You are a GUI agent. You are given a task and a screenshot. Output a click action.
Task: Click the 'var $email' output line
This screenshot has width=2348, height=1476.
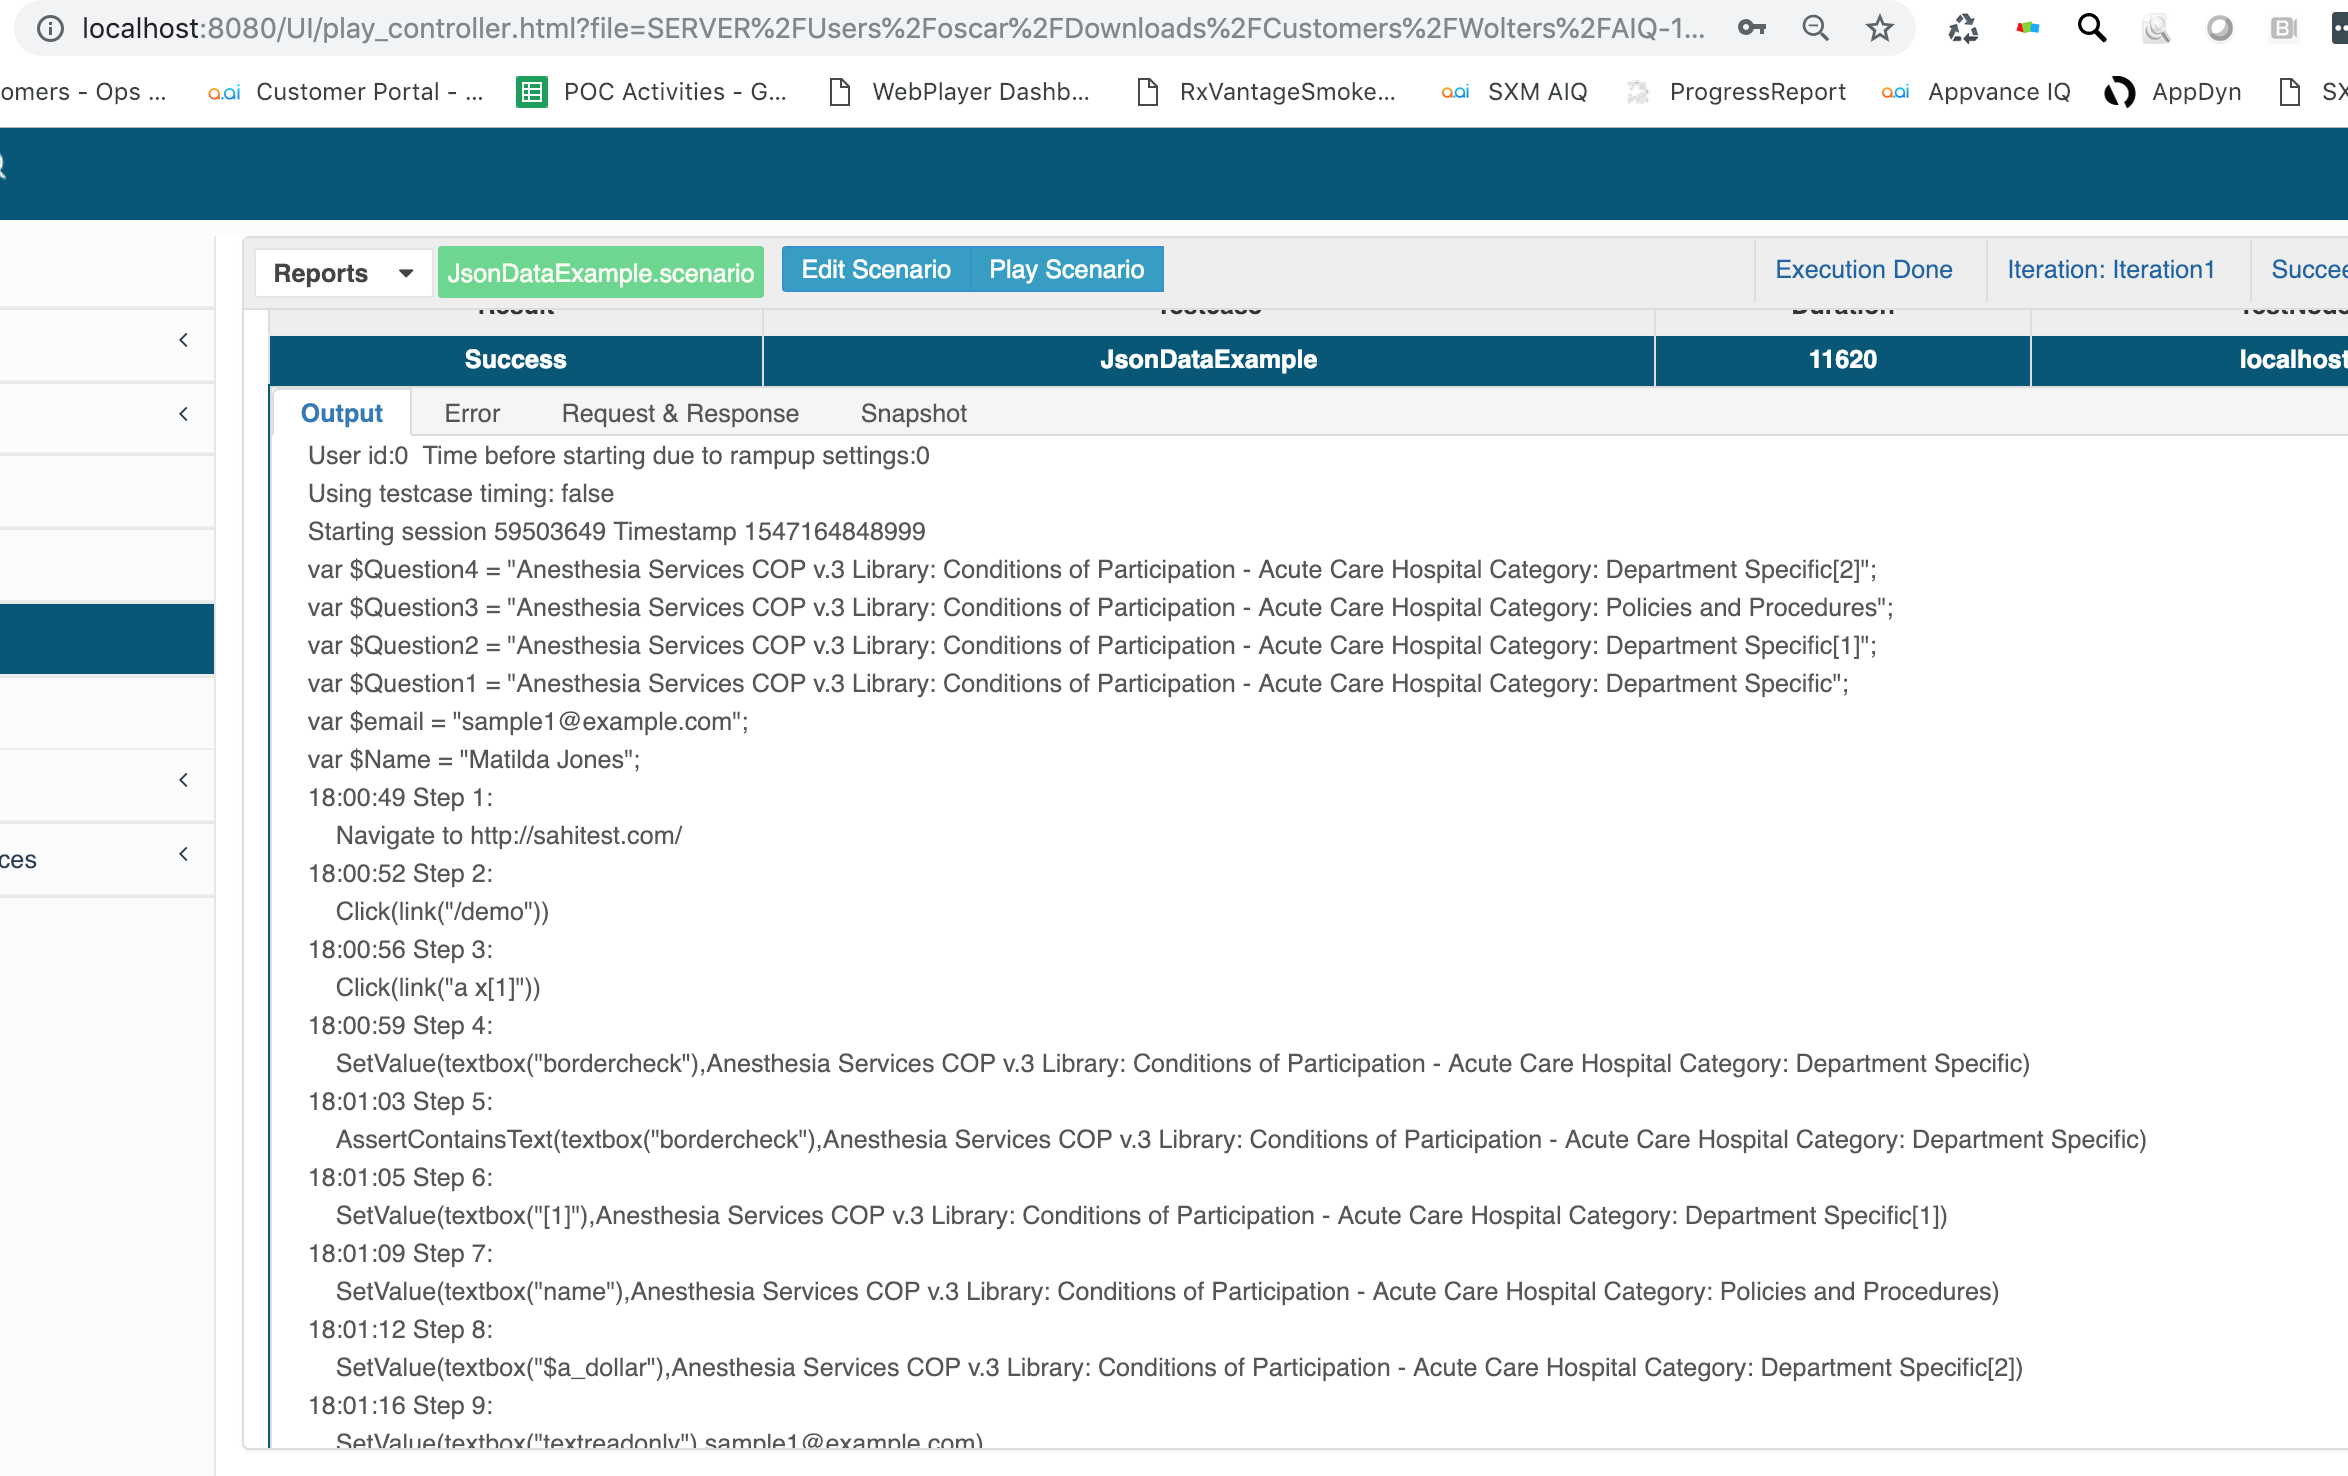click(528, 722)
